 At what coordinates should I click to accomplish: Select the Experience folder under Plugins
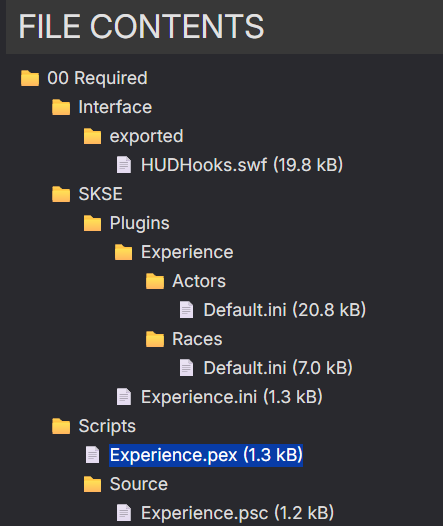tap(187, 252)
